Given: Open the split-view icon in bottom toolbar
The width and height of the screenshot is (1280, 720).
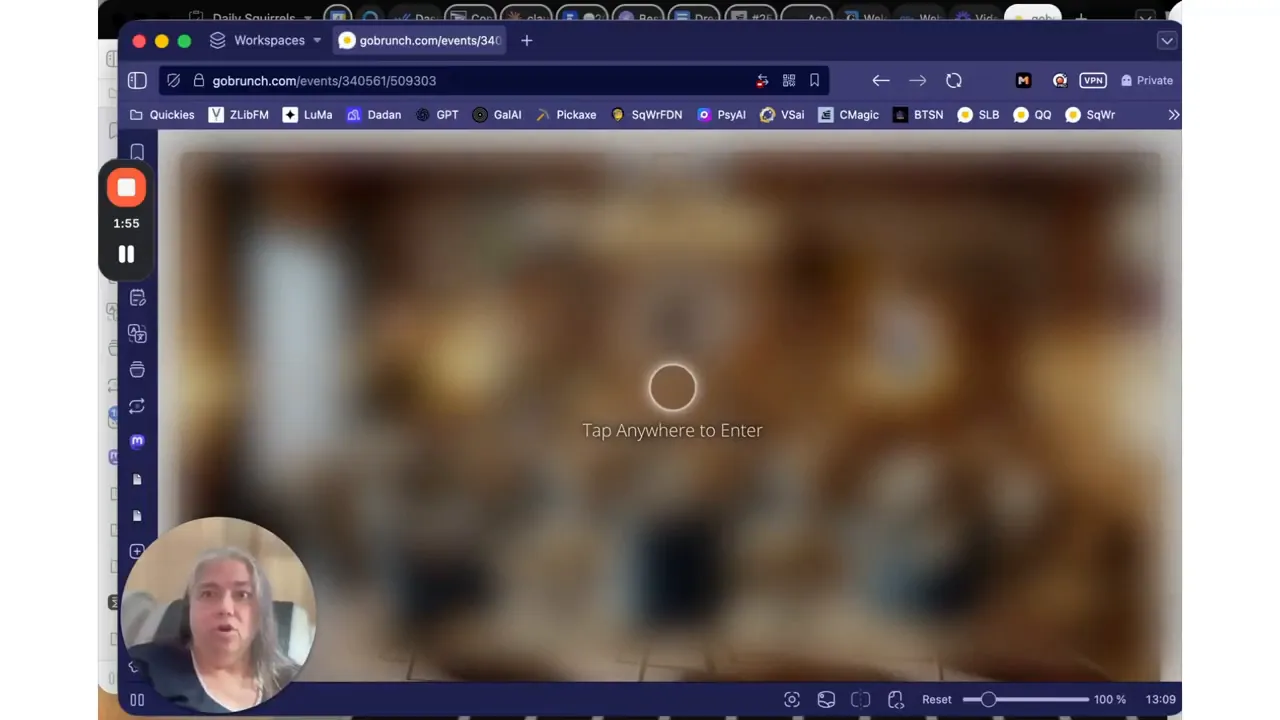Looking at the screenshot, I should (x=861, y=699).
